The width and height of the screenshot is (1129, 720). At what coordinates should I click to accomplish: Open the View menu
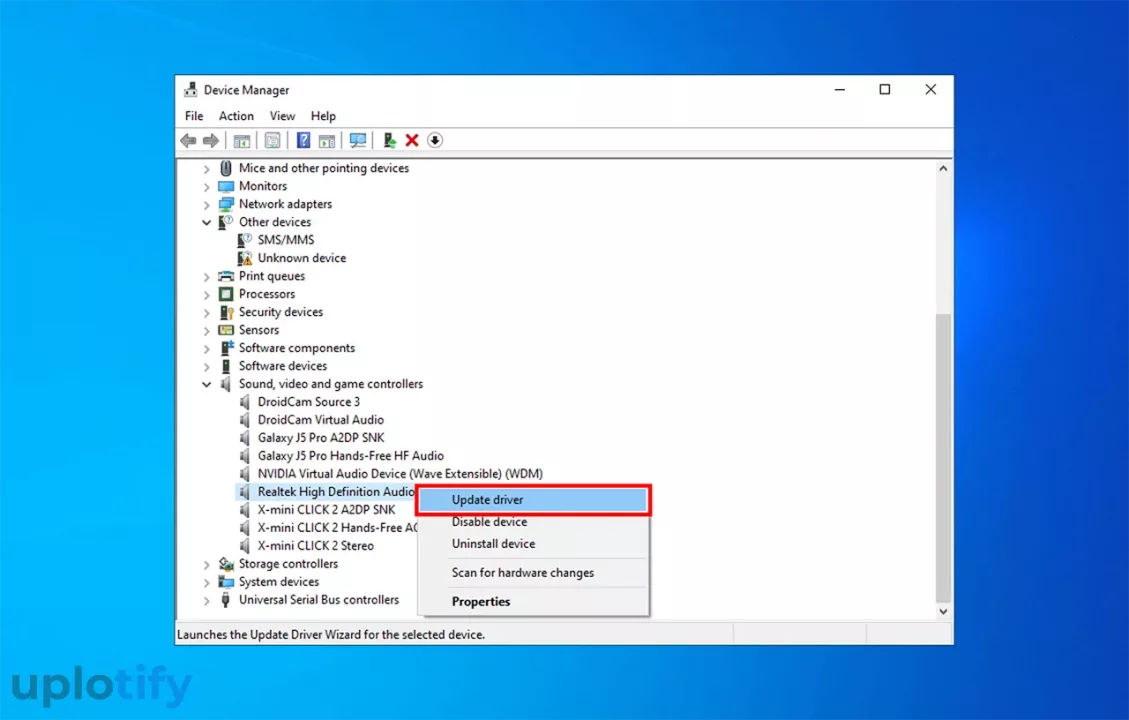pyautogui.click(x=282, y=116)
